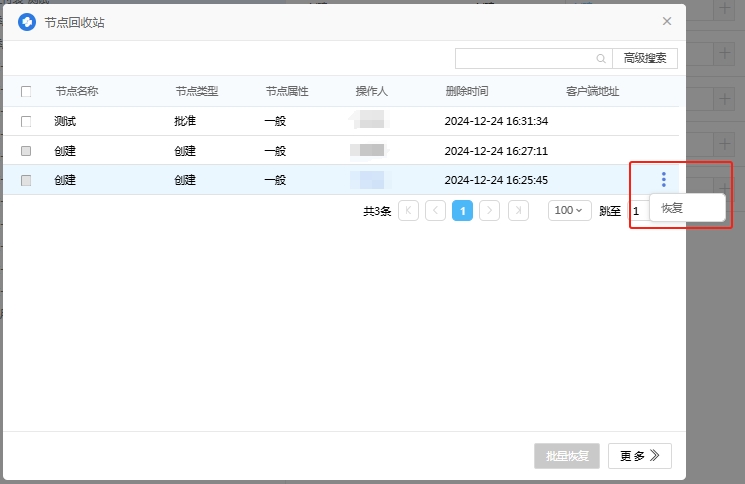The width and height of the screenshot is (745, 484).
Task: Click the blue app logo in dialog title
Action: [x=27, y=21]
